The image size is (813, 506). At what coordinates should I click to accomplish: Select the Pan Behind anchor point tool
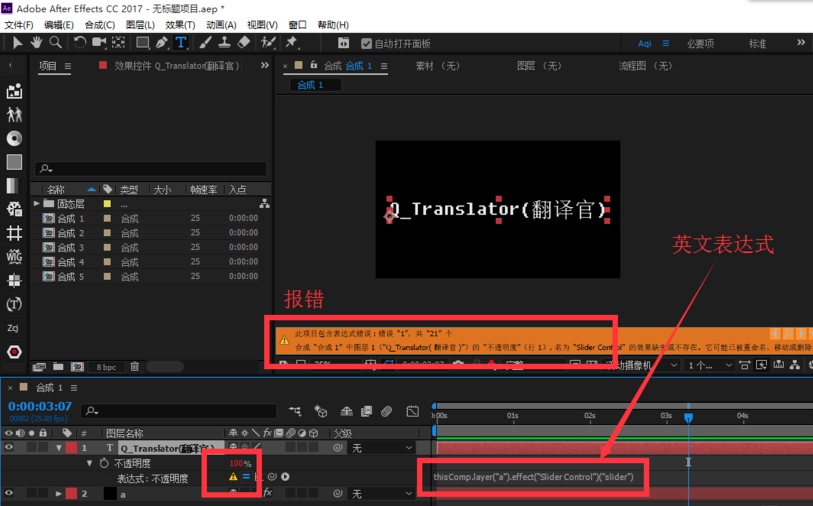click(x=118, y=43)
